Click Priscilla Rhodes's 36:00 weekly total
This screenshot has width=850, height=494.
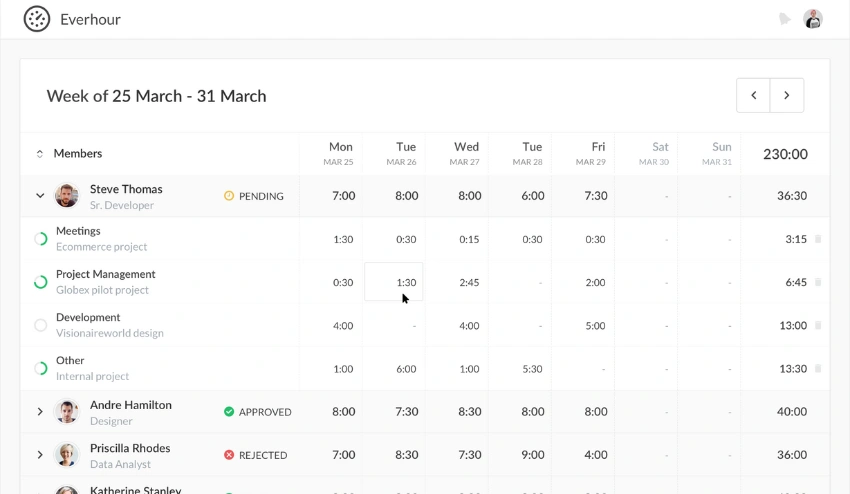pos(792,454)
